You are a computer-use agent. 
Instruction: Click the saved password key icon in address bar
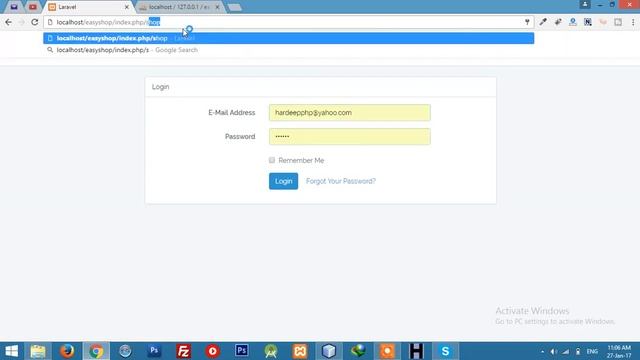tap(527, 22)
